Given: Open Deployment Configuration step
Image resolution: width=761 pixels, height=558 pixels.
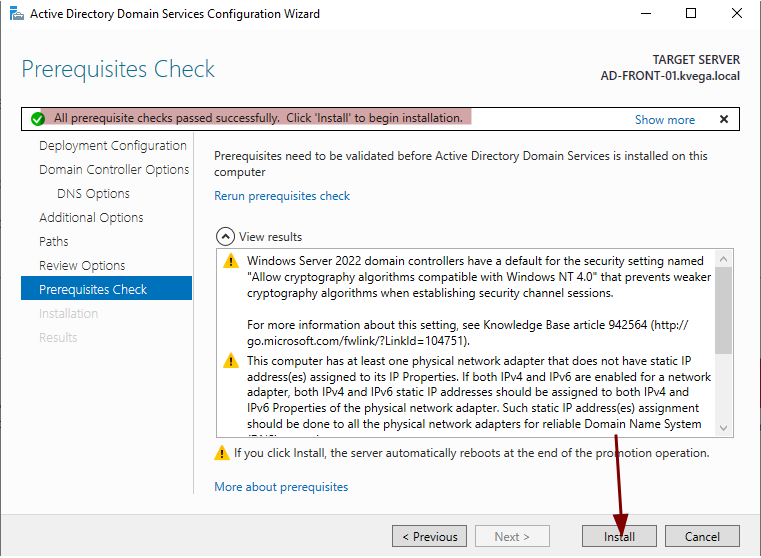Looking at the screenshot, I should tap(113, 146).
